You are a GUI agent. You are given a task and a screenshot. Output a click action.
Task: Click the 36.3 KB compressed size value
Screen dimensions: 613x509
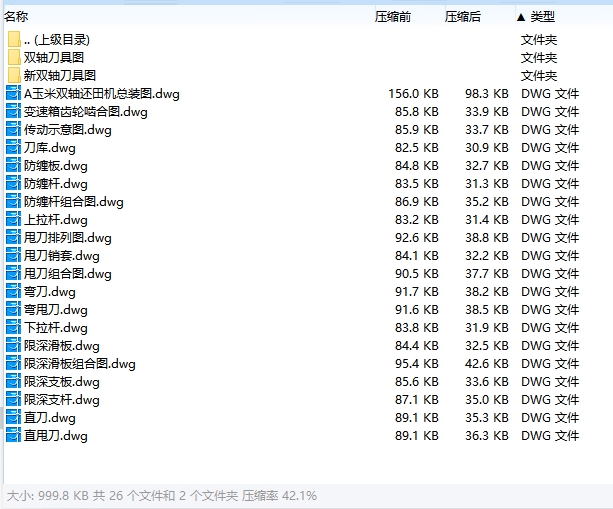tap(487, 436)
